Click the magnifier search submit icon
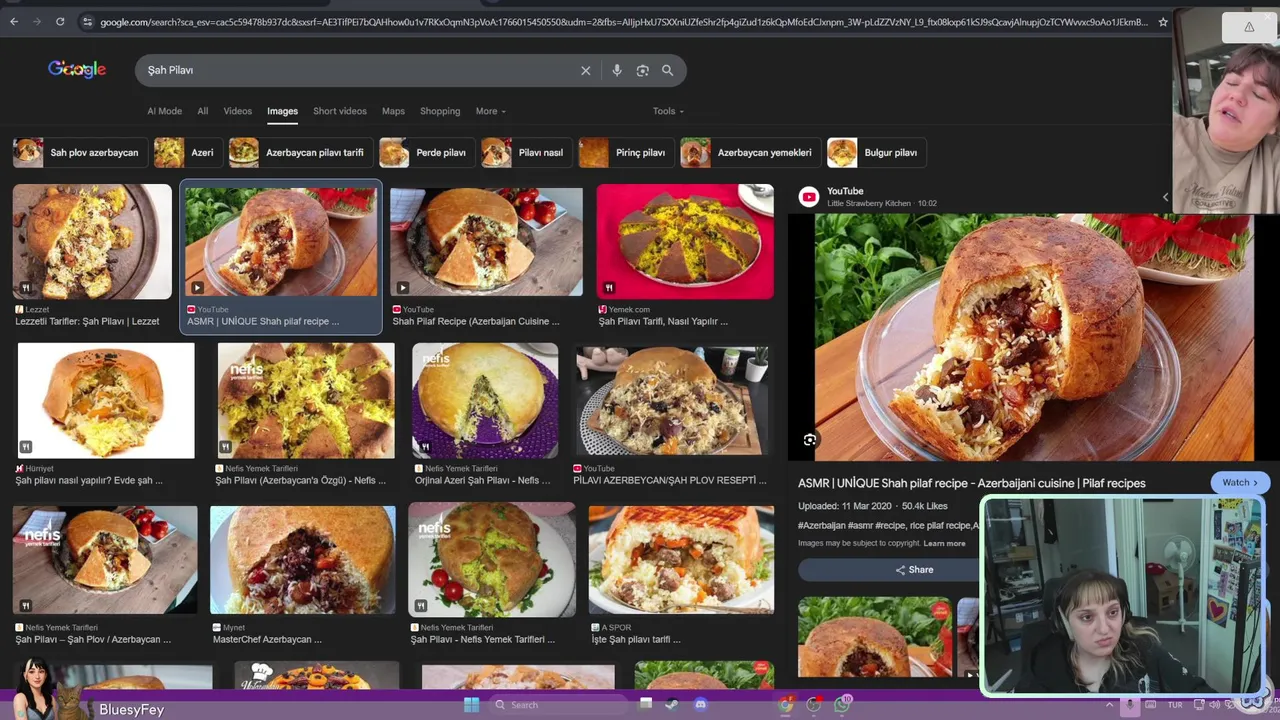The width and height of the screenshot is (1280, 720). [667, 70]
